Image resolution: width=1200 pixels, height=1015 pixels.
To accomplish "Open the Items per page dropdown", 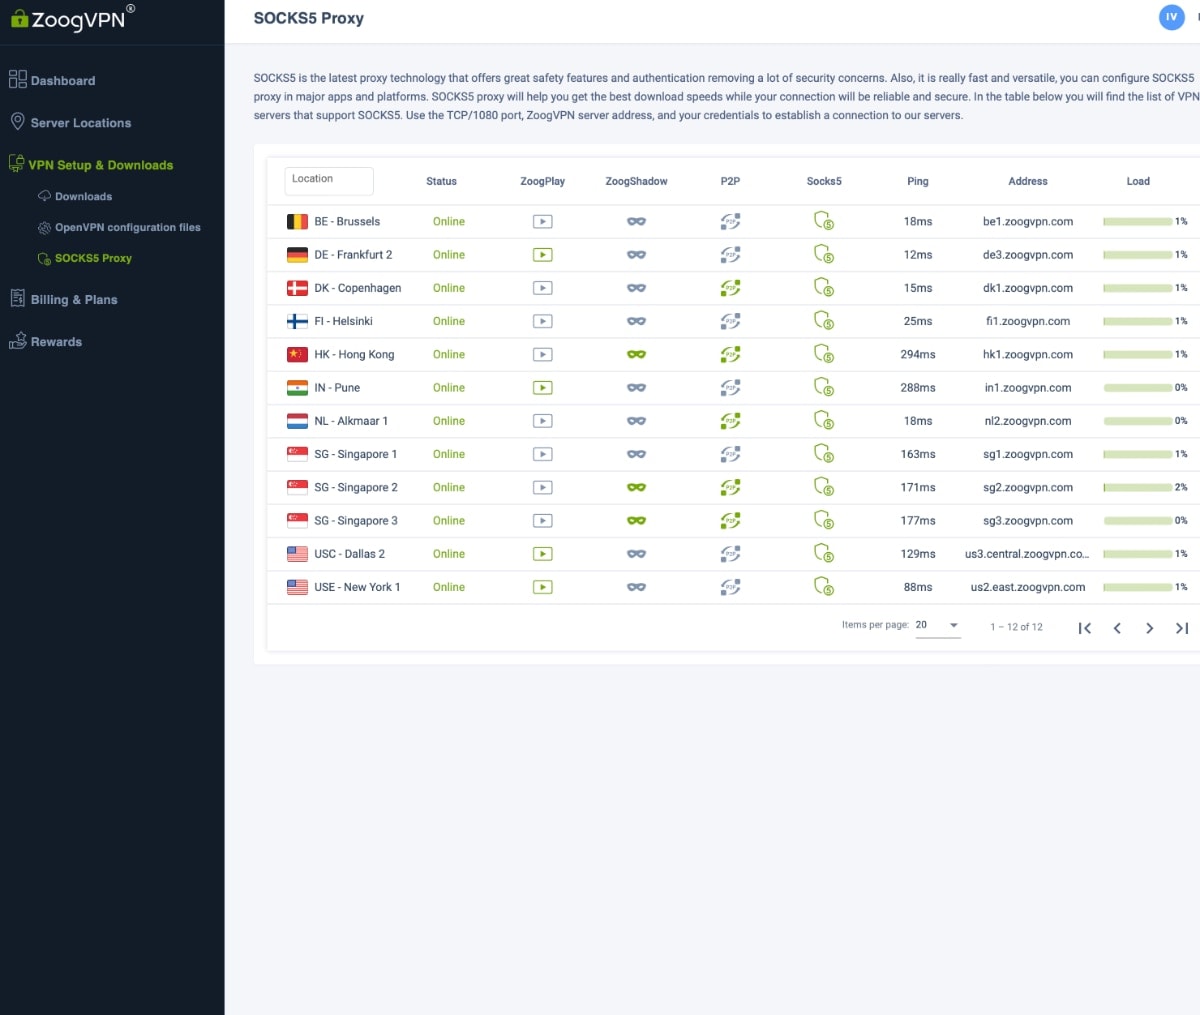I will pos(938,625).
